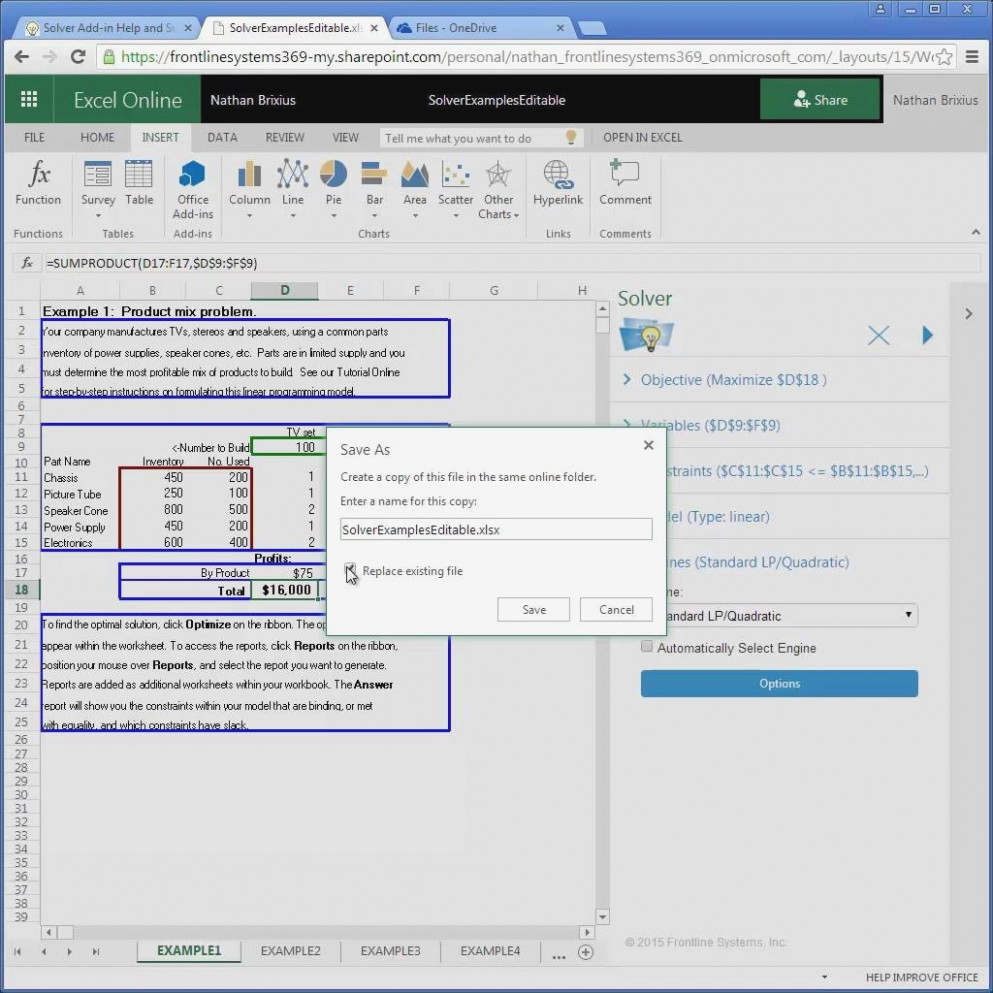
Task: Click the Share button
Action: pyautogui.click(x=820, y=99)
